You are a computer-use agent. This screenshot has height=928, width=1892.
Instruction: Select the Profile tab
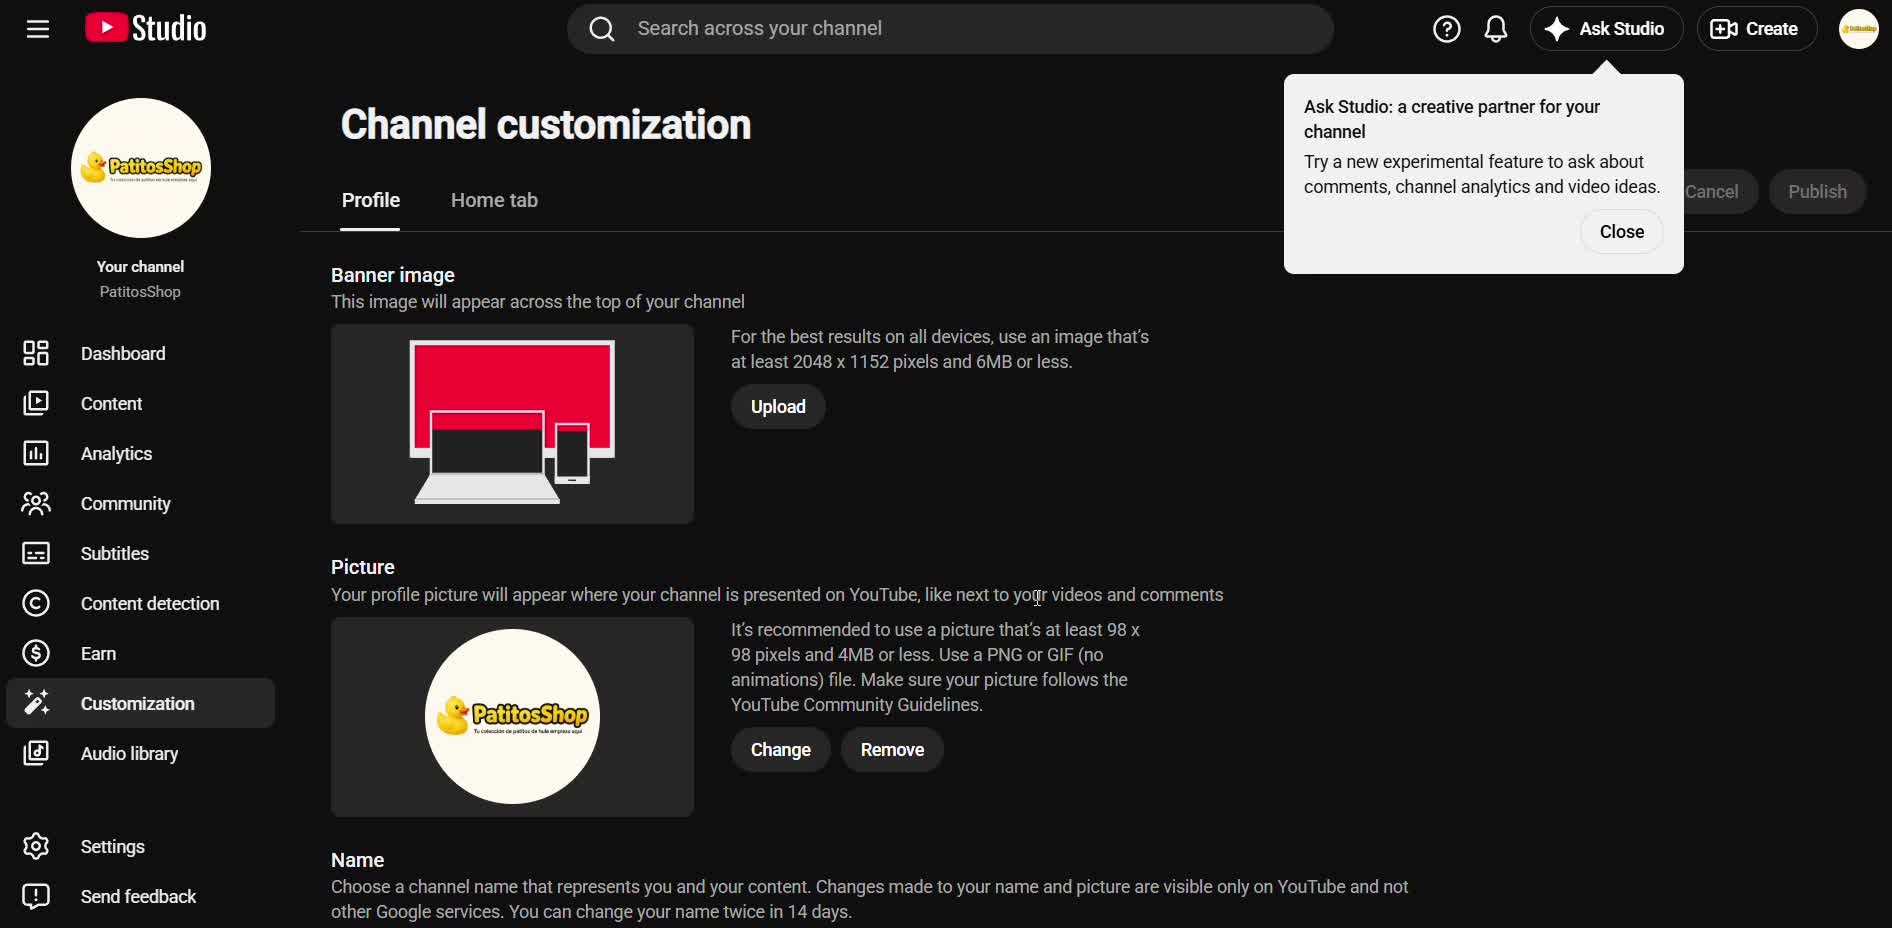pos(370,200)
